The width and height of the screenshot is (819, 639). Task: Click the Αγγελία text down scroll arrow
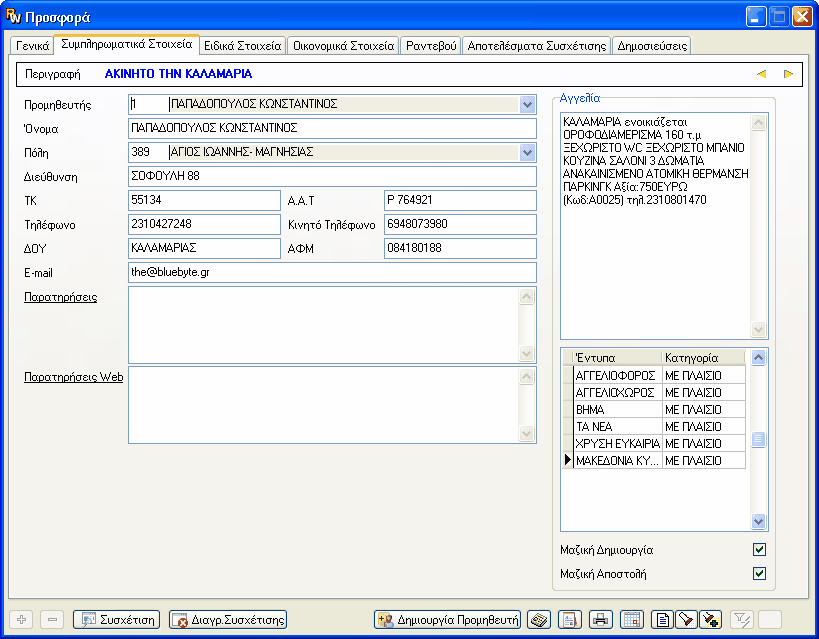758,329
